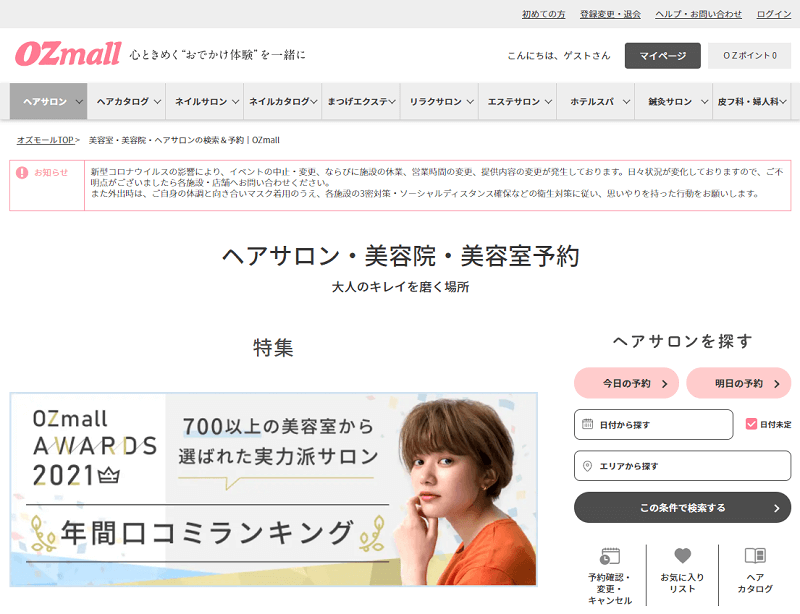Click the calendar icon in 日付から探す field
The height and width of the screenshot is (614, 800).
[x=587, y=424]
